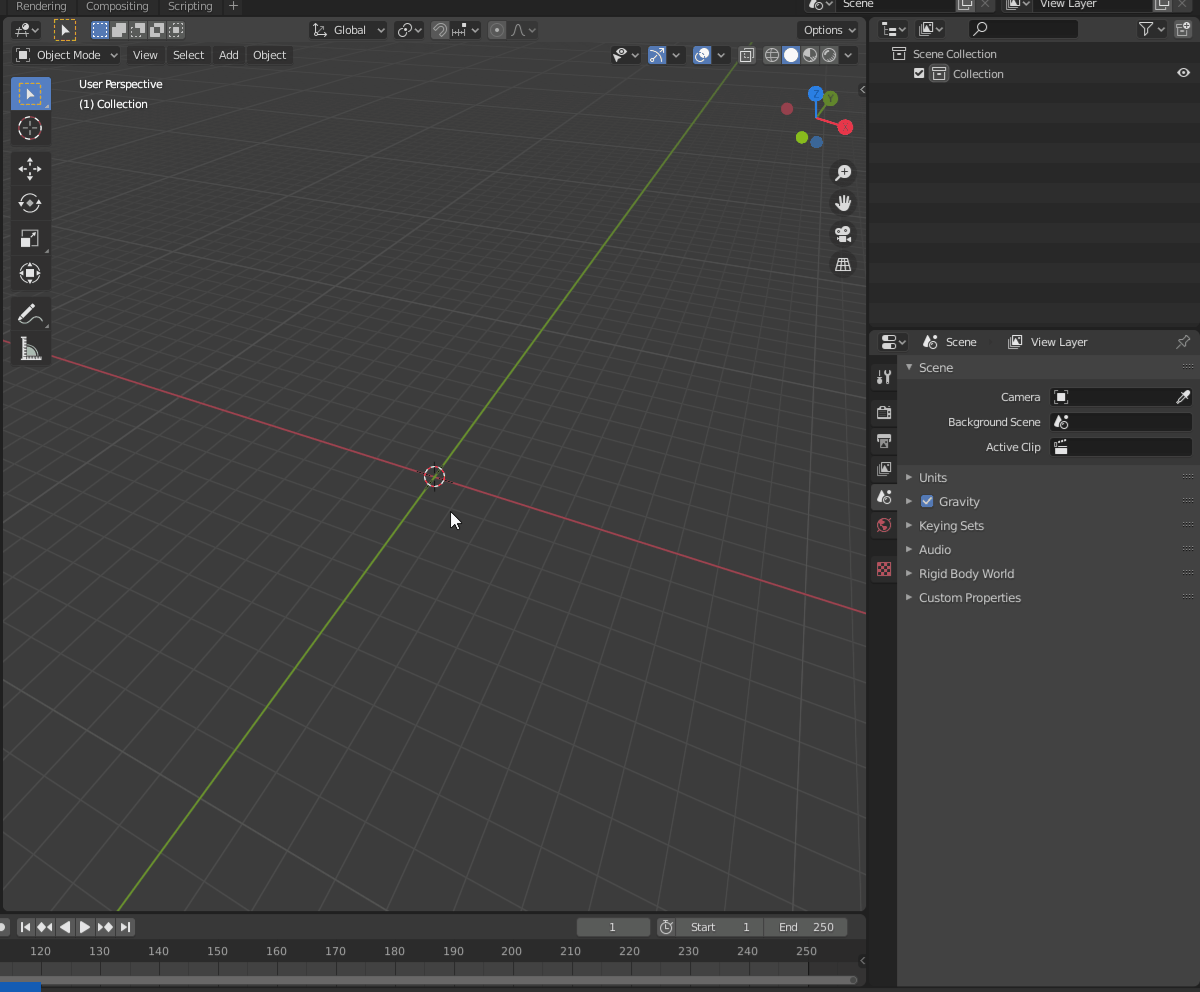1200x992 pixels.
Task: Activate the Transform tool
Action: click(30, 273)
